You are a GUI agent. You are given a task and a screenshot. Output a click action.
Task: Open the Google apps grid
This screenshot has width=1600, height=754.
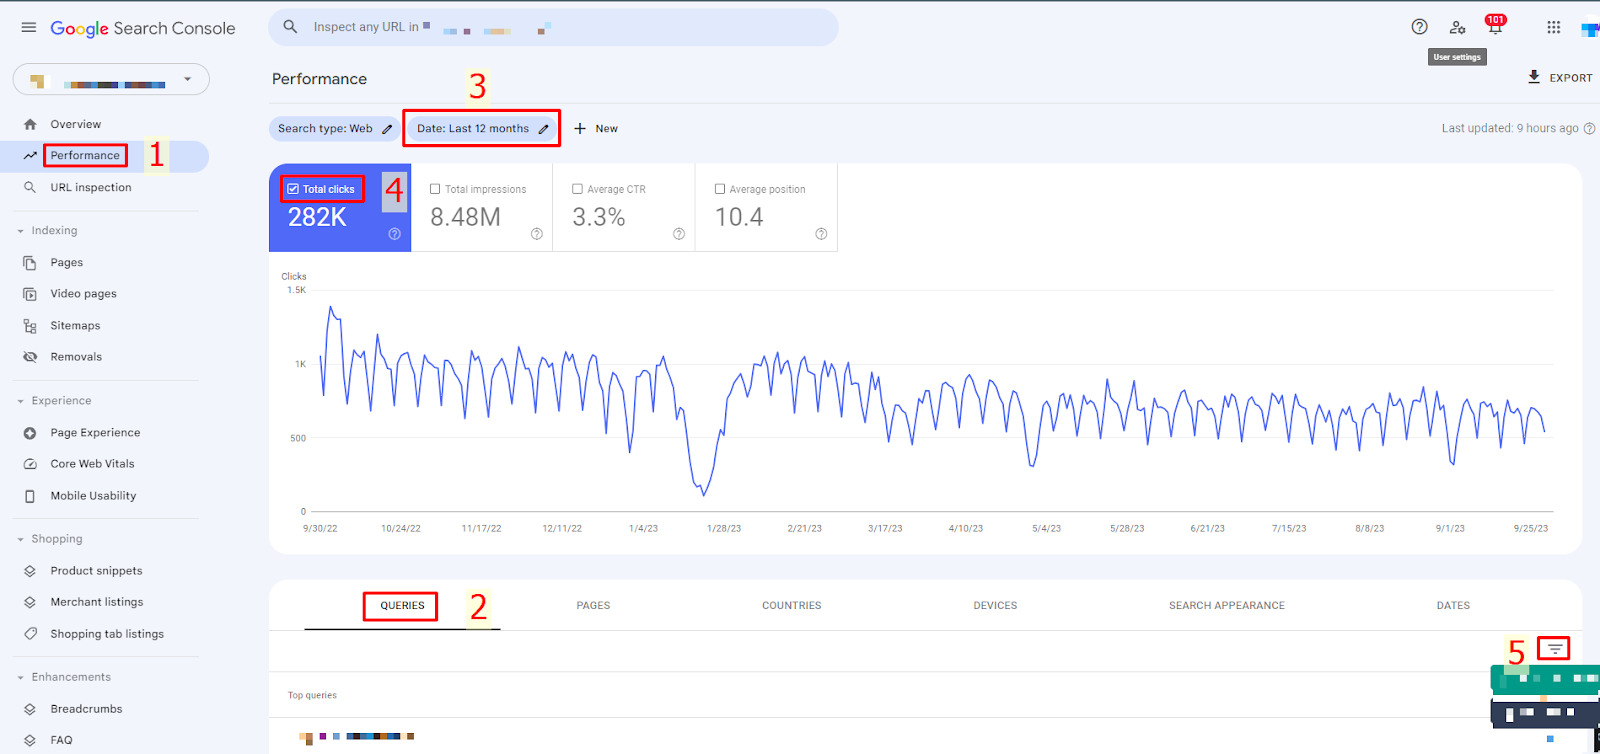pyautogui.click(x=1553, y=28)
